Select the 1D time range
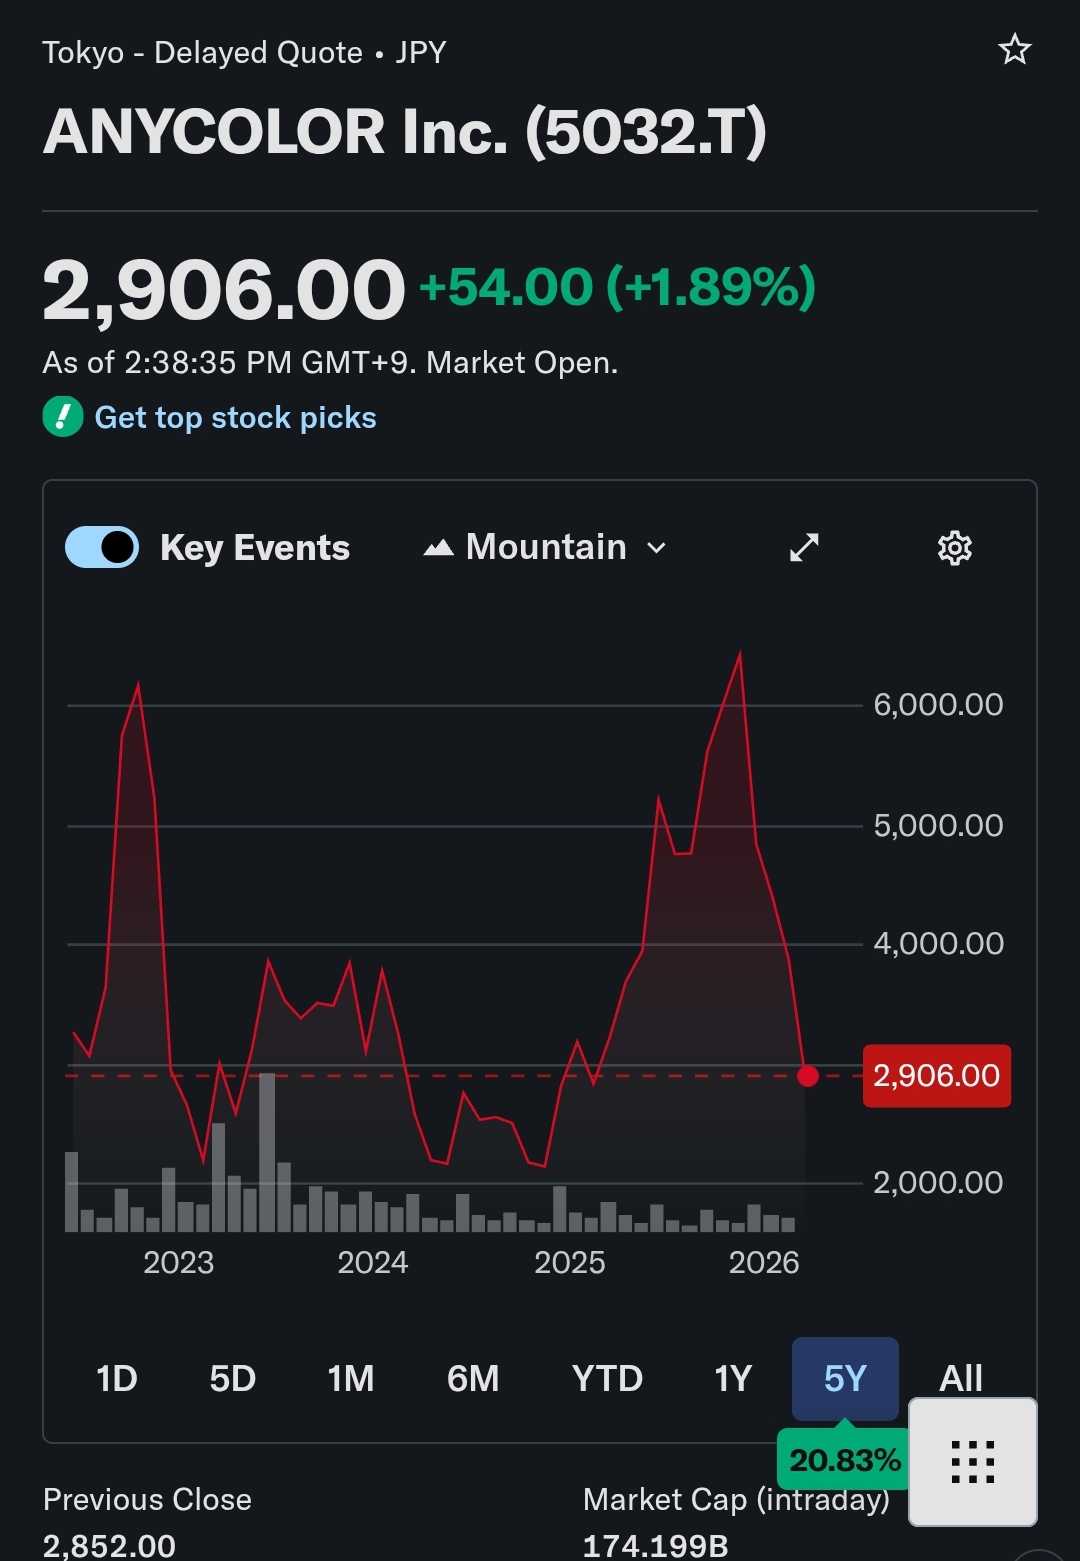 point(117,1378)
